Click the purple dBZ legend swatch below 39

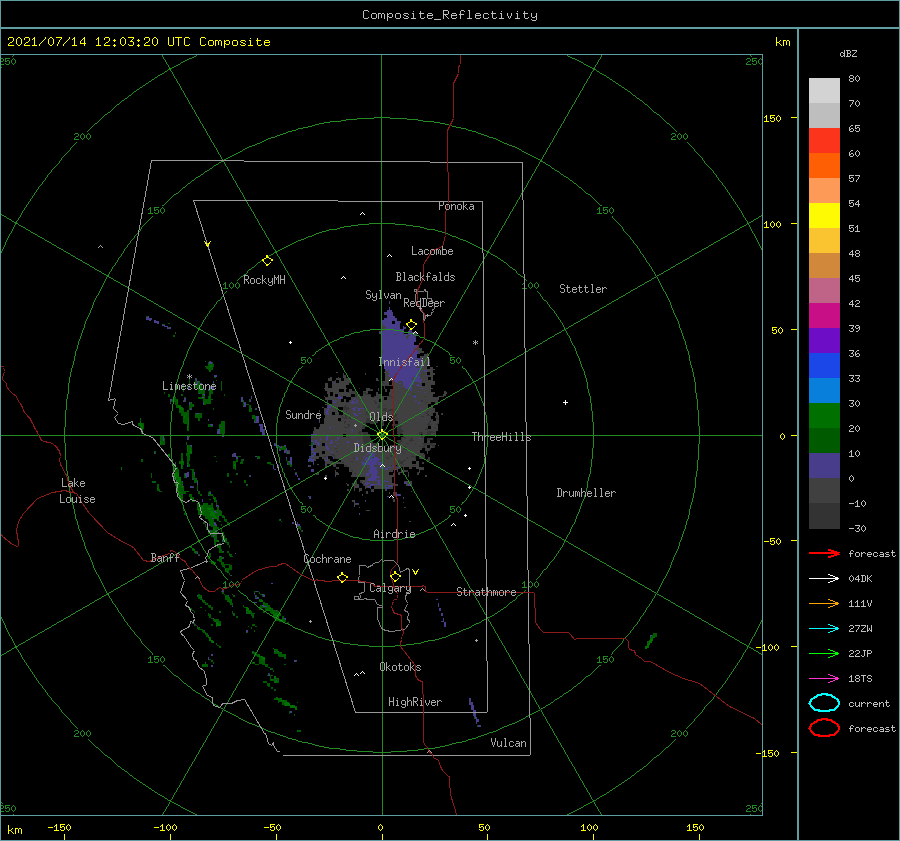tap(824, 341)
